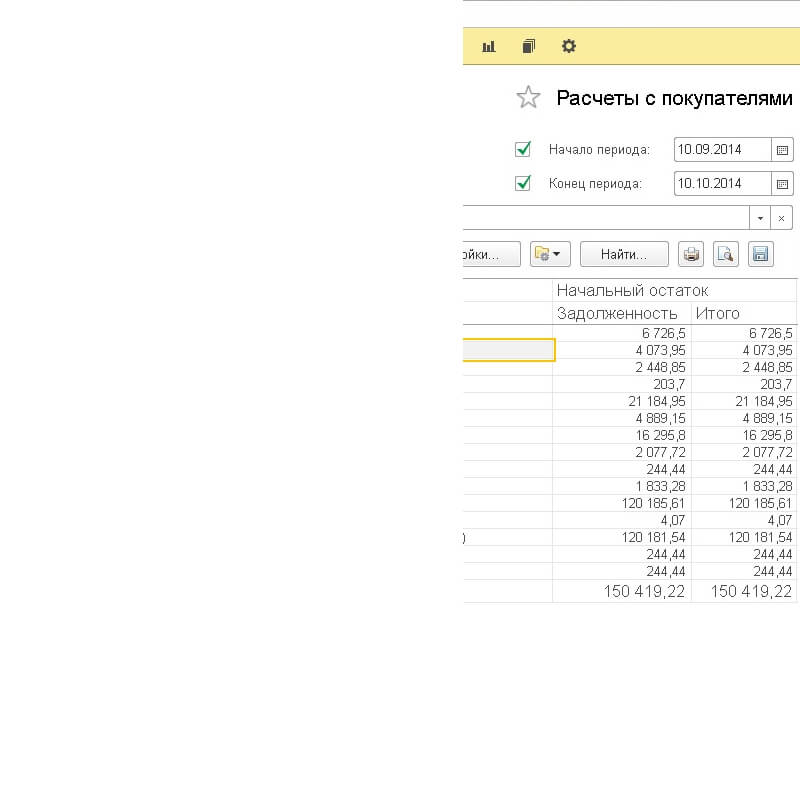Add report to favorites with star
Viewport: 800px width, 800px height.
point(528,97)
